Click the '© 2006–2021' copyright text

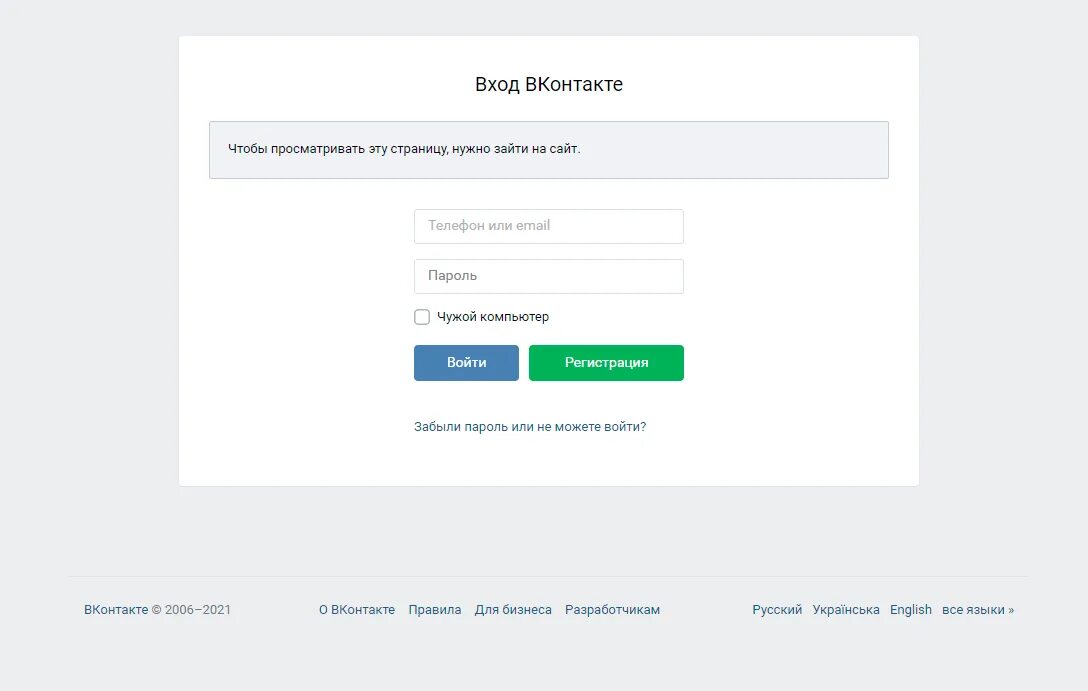[x=192, y=610]
